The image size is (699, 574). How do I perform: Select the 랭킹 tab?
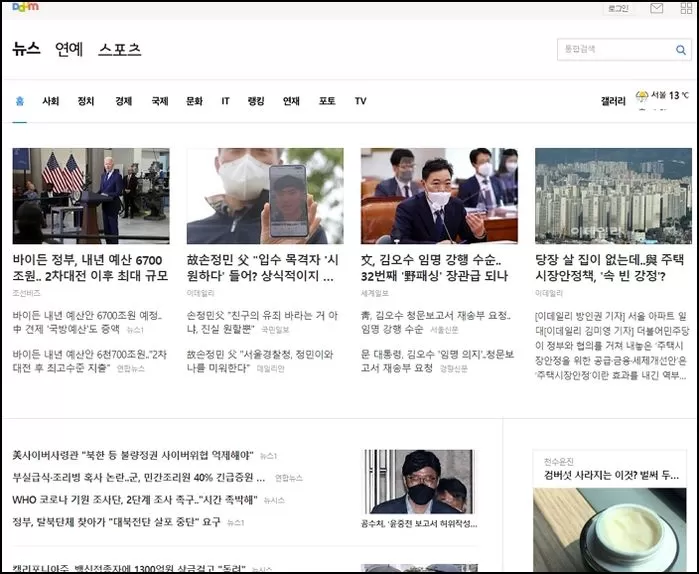point(256,101)
